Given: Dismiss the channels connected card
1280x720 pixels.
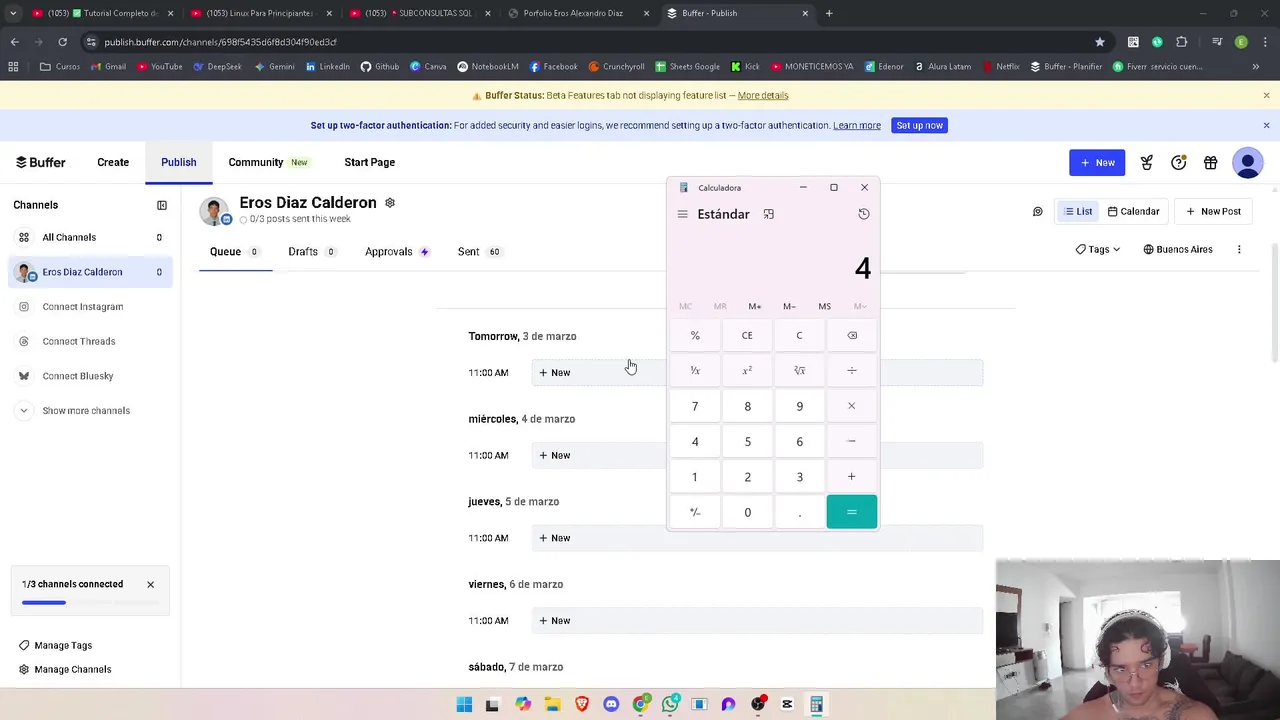Looking at the screenshot, I should [151, 584].
